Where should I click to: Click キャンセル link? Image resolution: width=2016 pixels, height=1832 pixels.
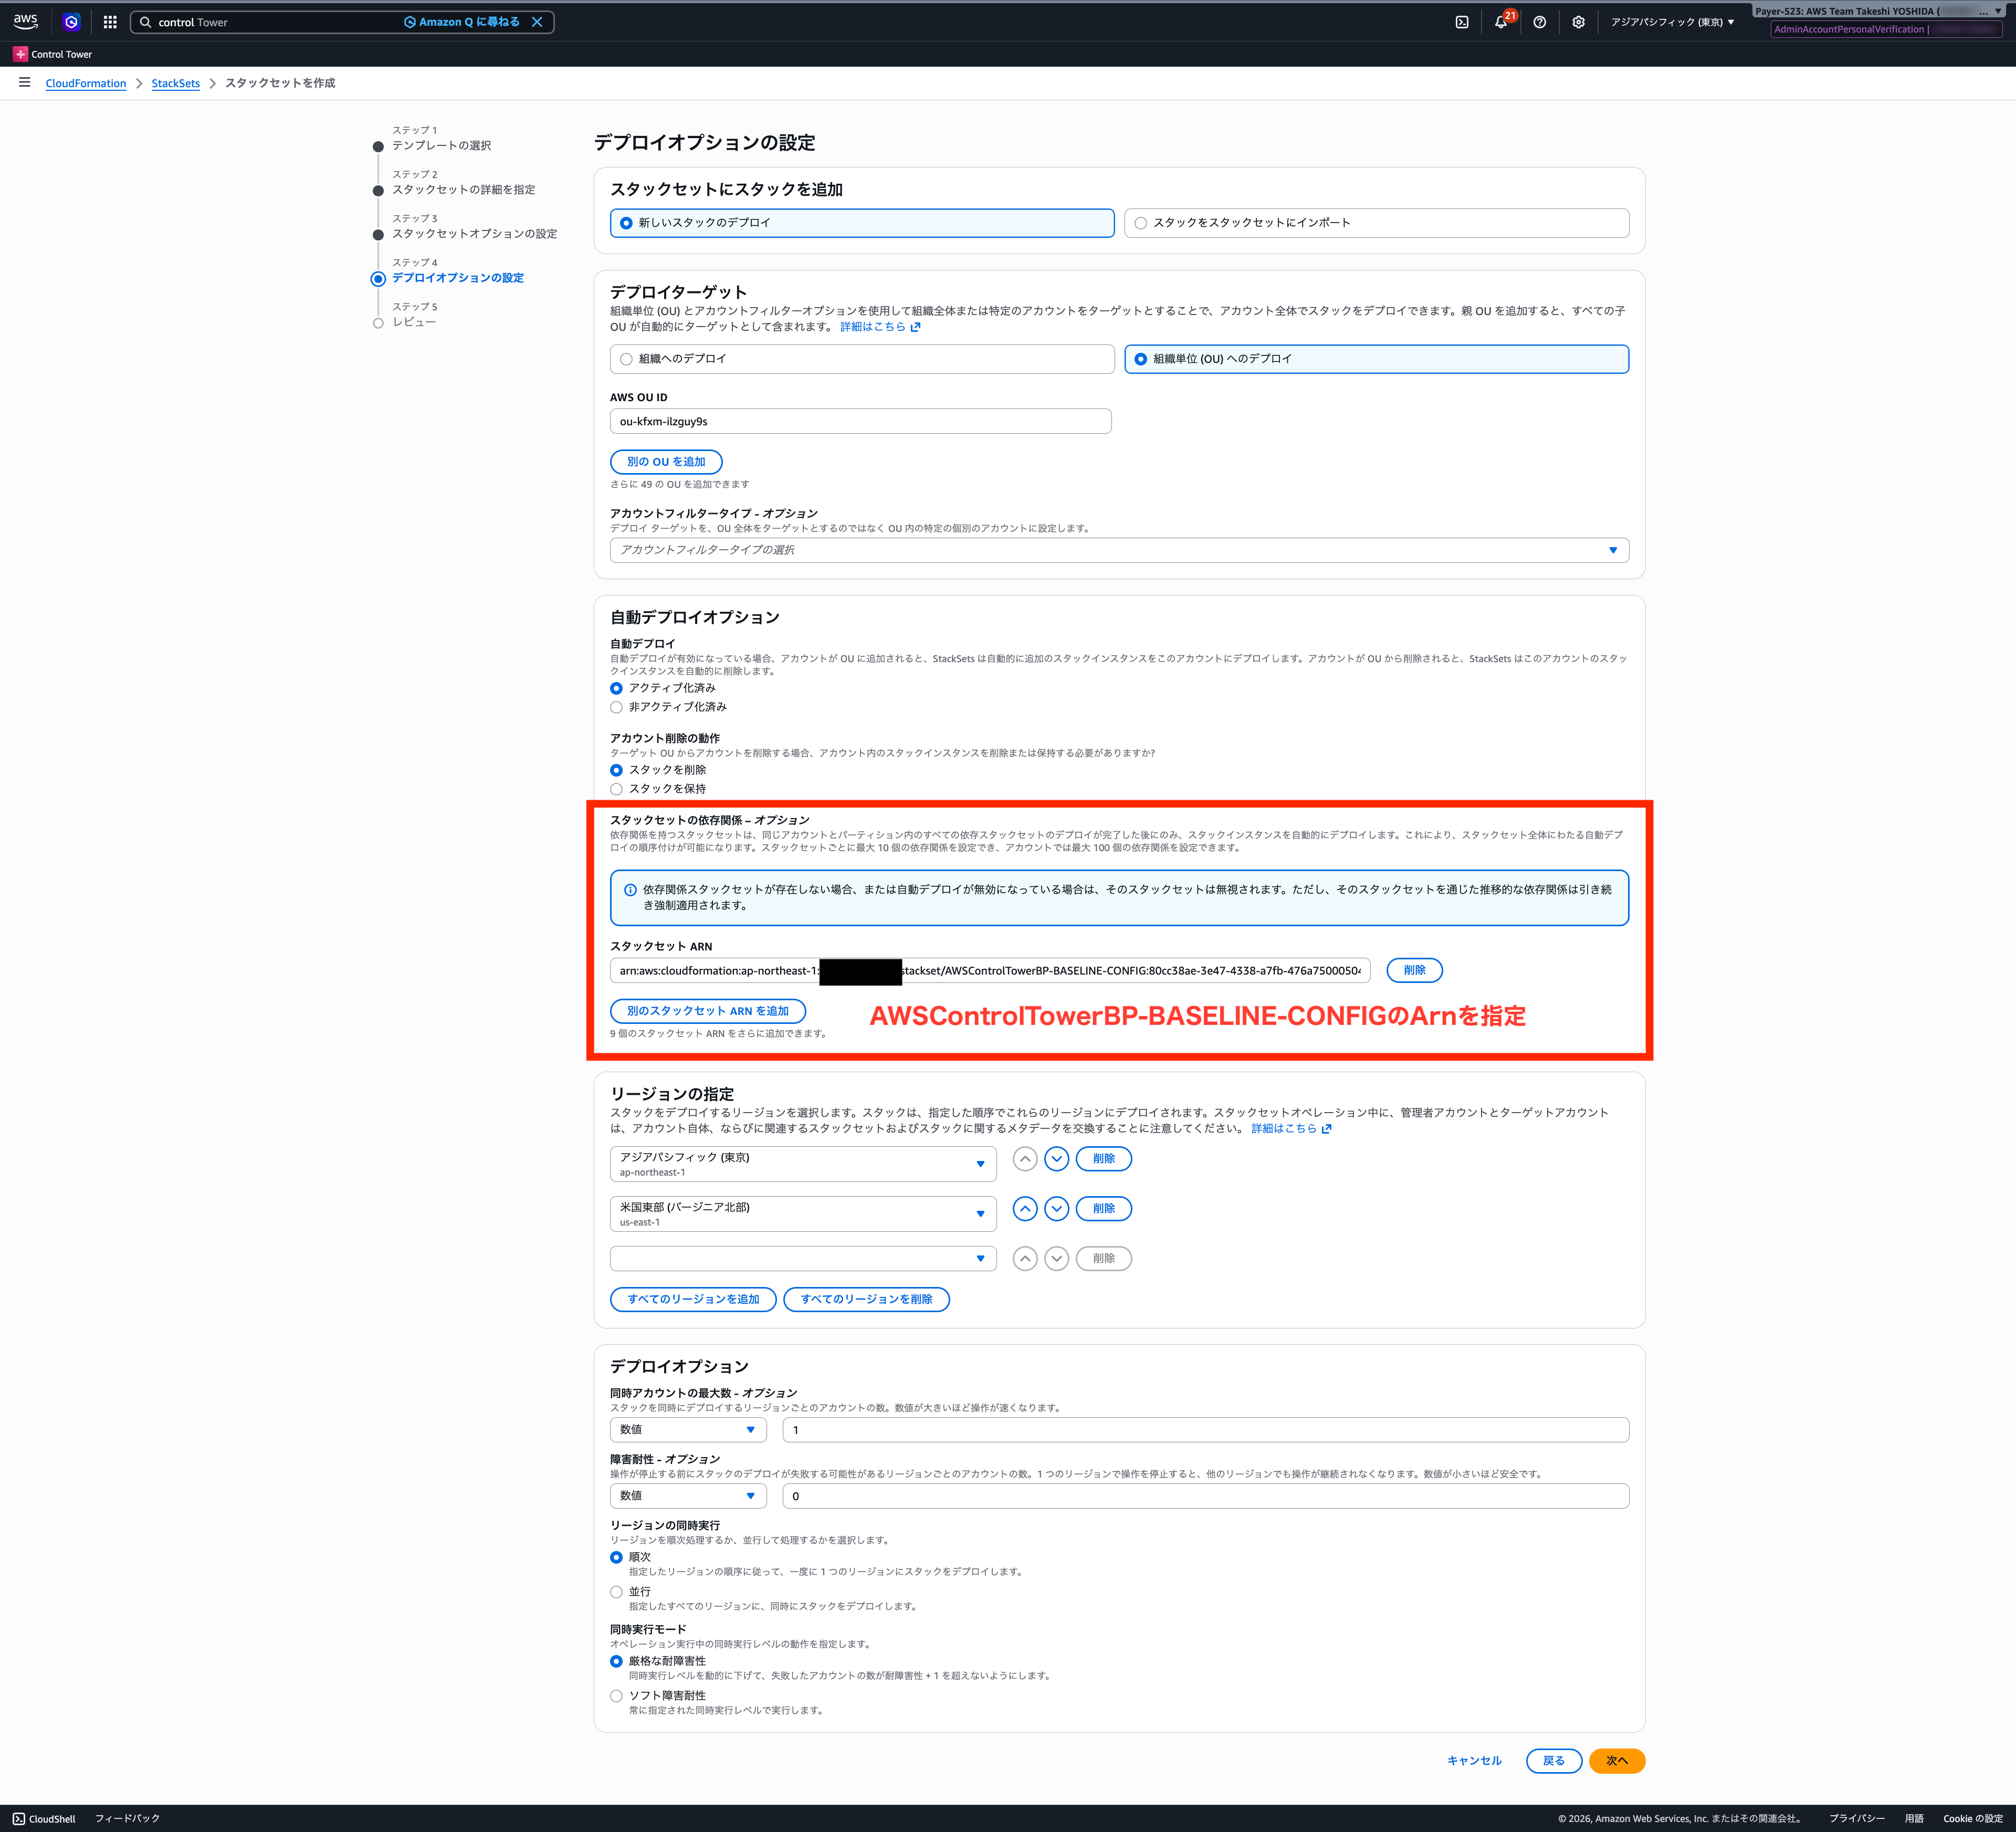pos(1474,1761)
